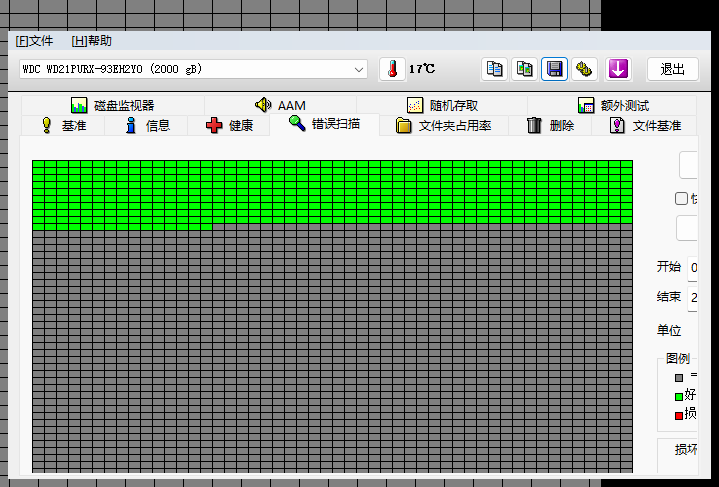Click the purple download arrow icon
The height and width of the screenshot is (487, 719).
click(618, 69)
